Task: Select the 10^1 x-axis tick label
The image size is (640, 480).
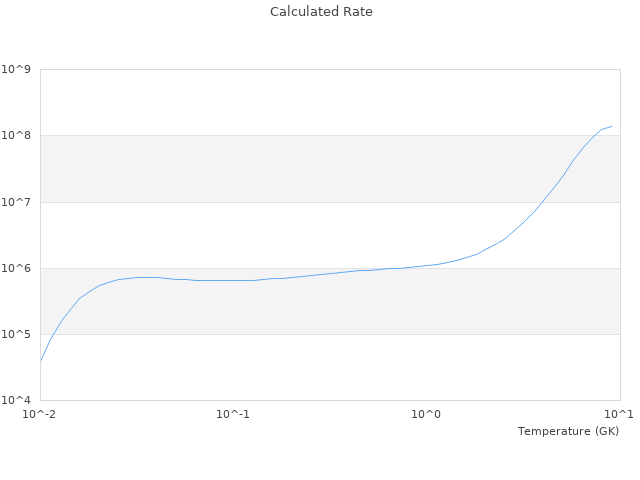Action: pos(619,414)
